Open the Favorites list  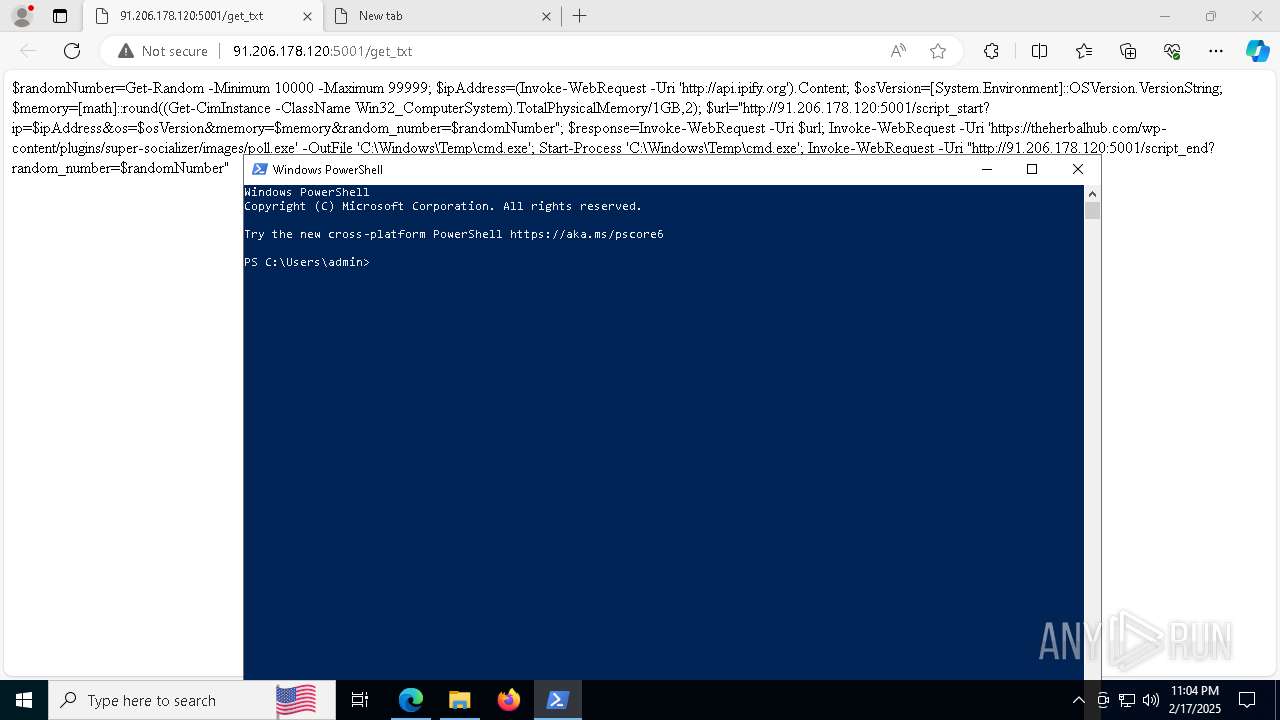(1084, 51)
